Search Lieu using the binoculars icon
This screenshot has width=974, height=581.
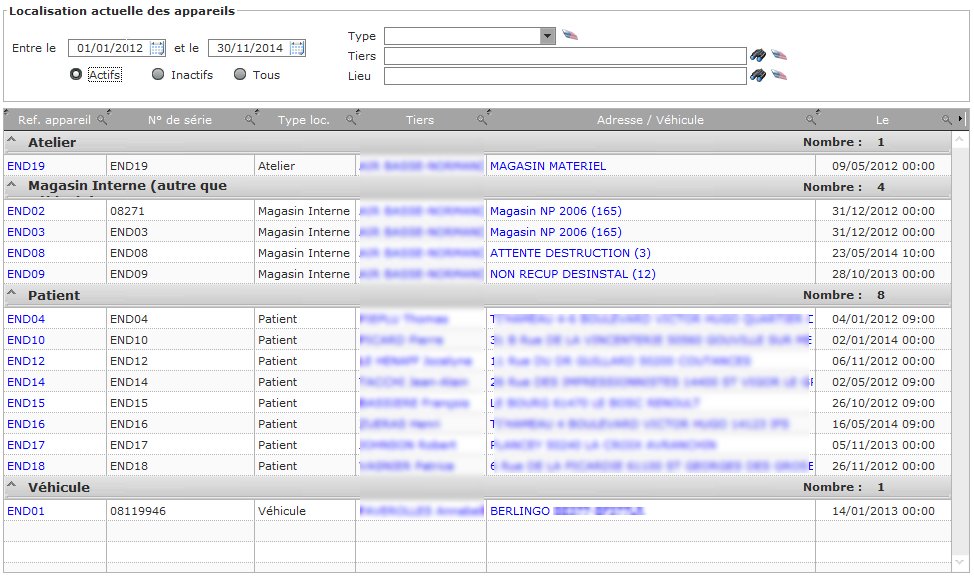click(x=757, y=75)
